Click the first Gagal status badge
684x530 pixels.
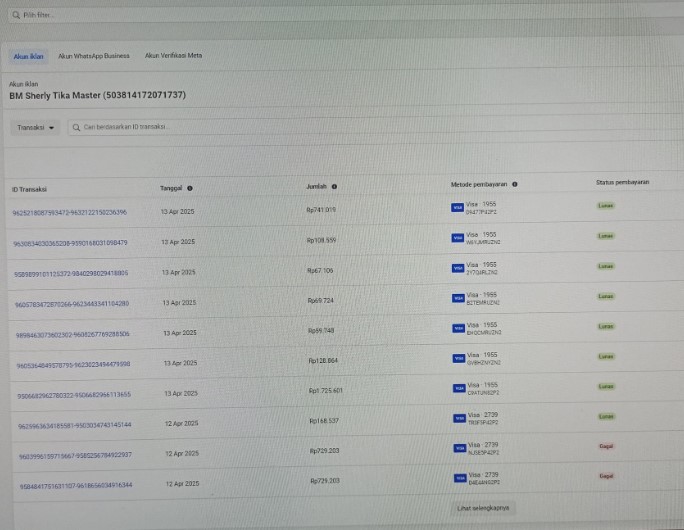(605, 446)
